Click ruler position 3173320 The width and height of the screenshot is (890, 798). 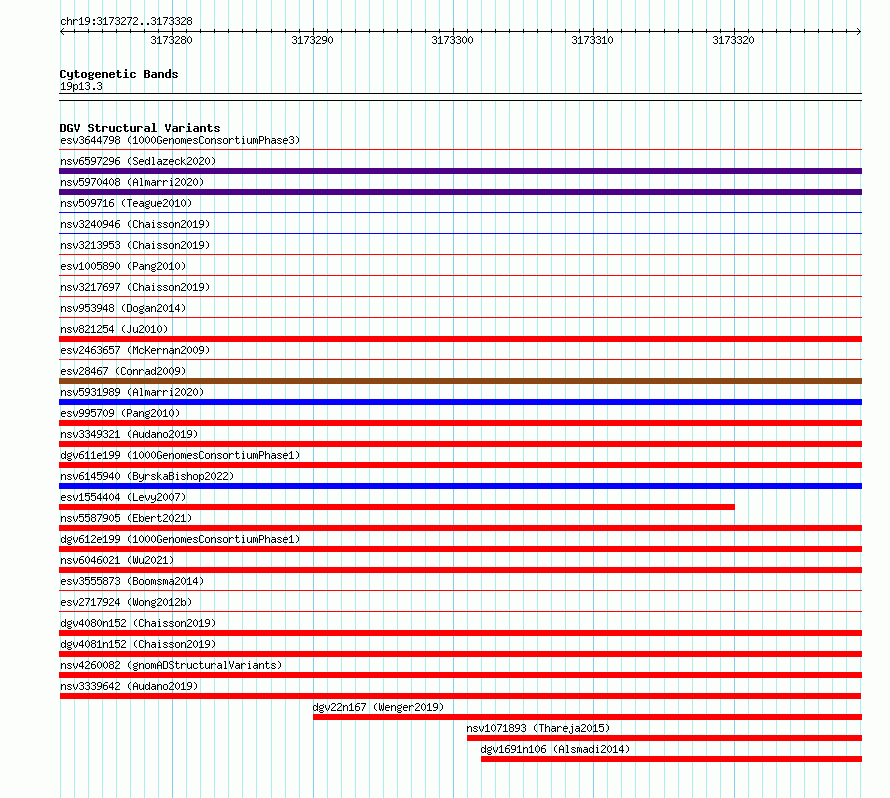tap(733, 40)
